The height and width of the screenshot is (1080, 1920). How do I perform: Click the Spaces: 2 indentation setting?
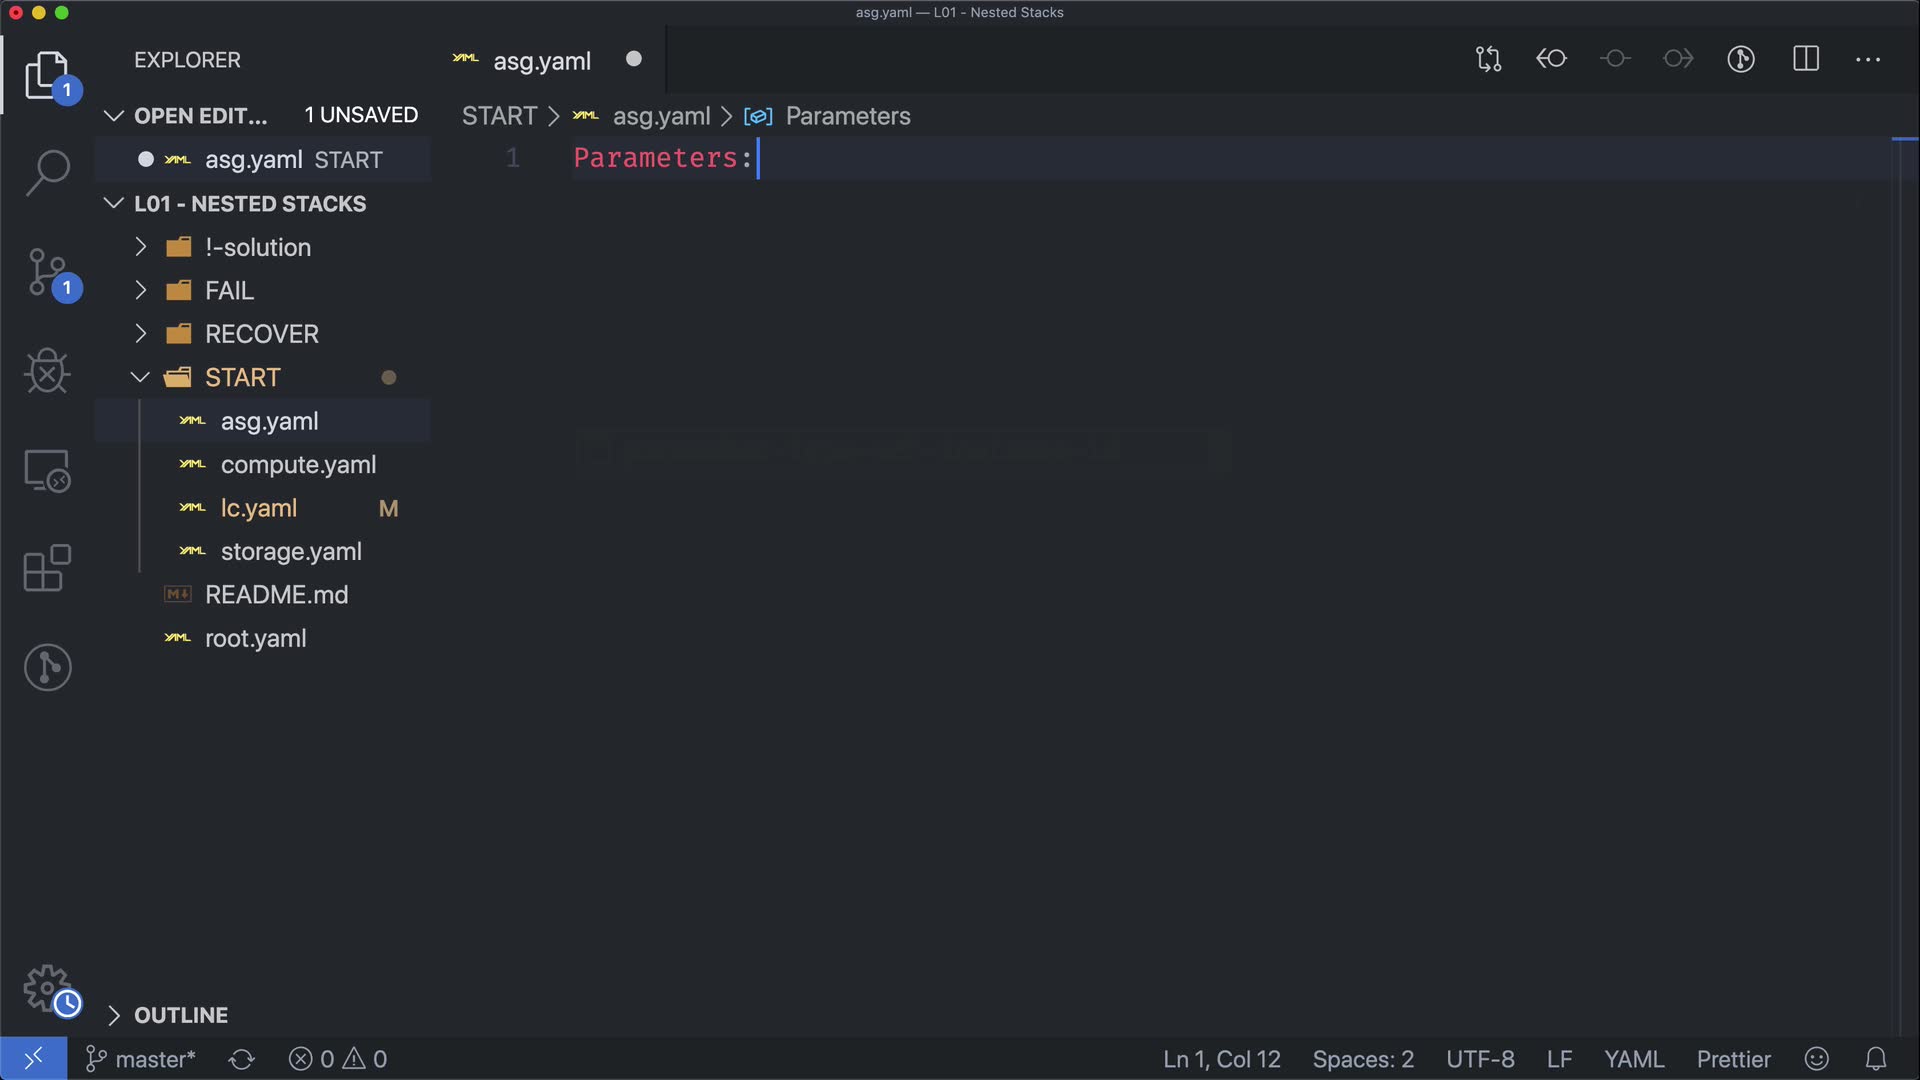[1363, 1059]
